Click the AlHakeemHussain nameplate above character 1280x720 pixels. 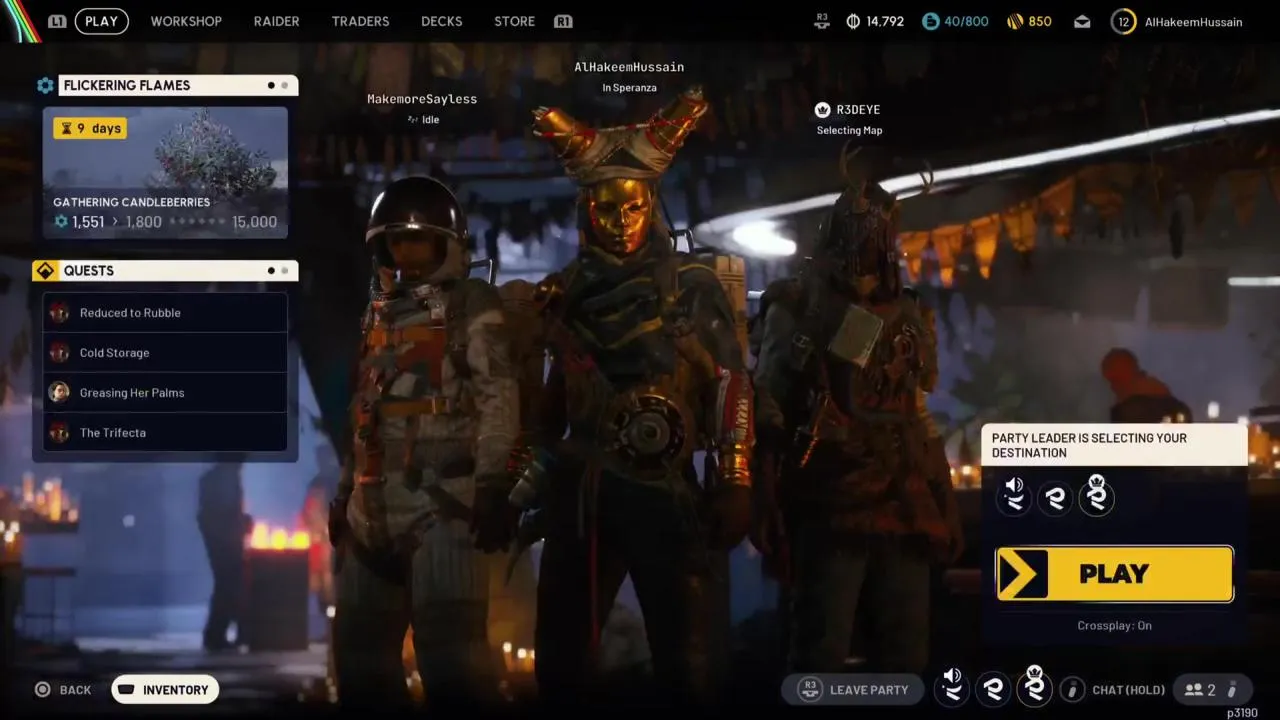[x=629, y=67]
